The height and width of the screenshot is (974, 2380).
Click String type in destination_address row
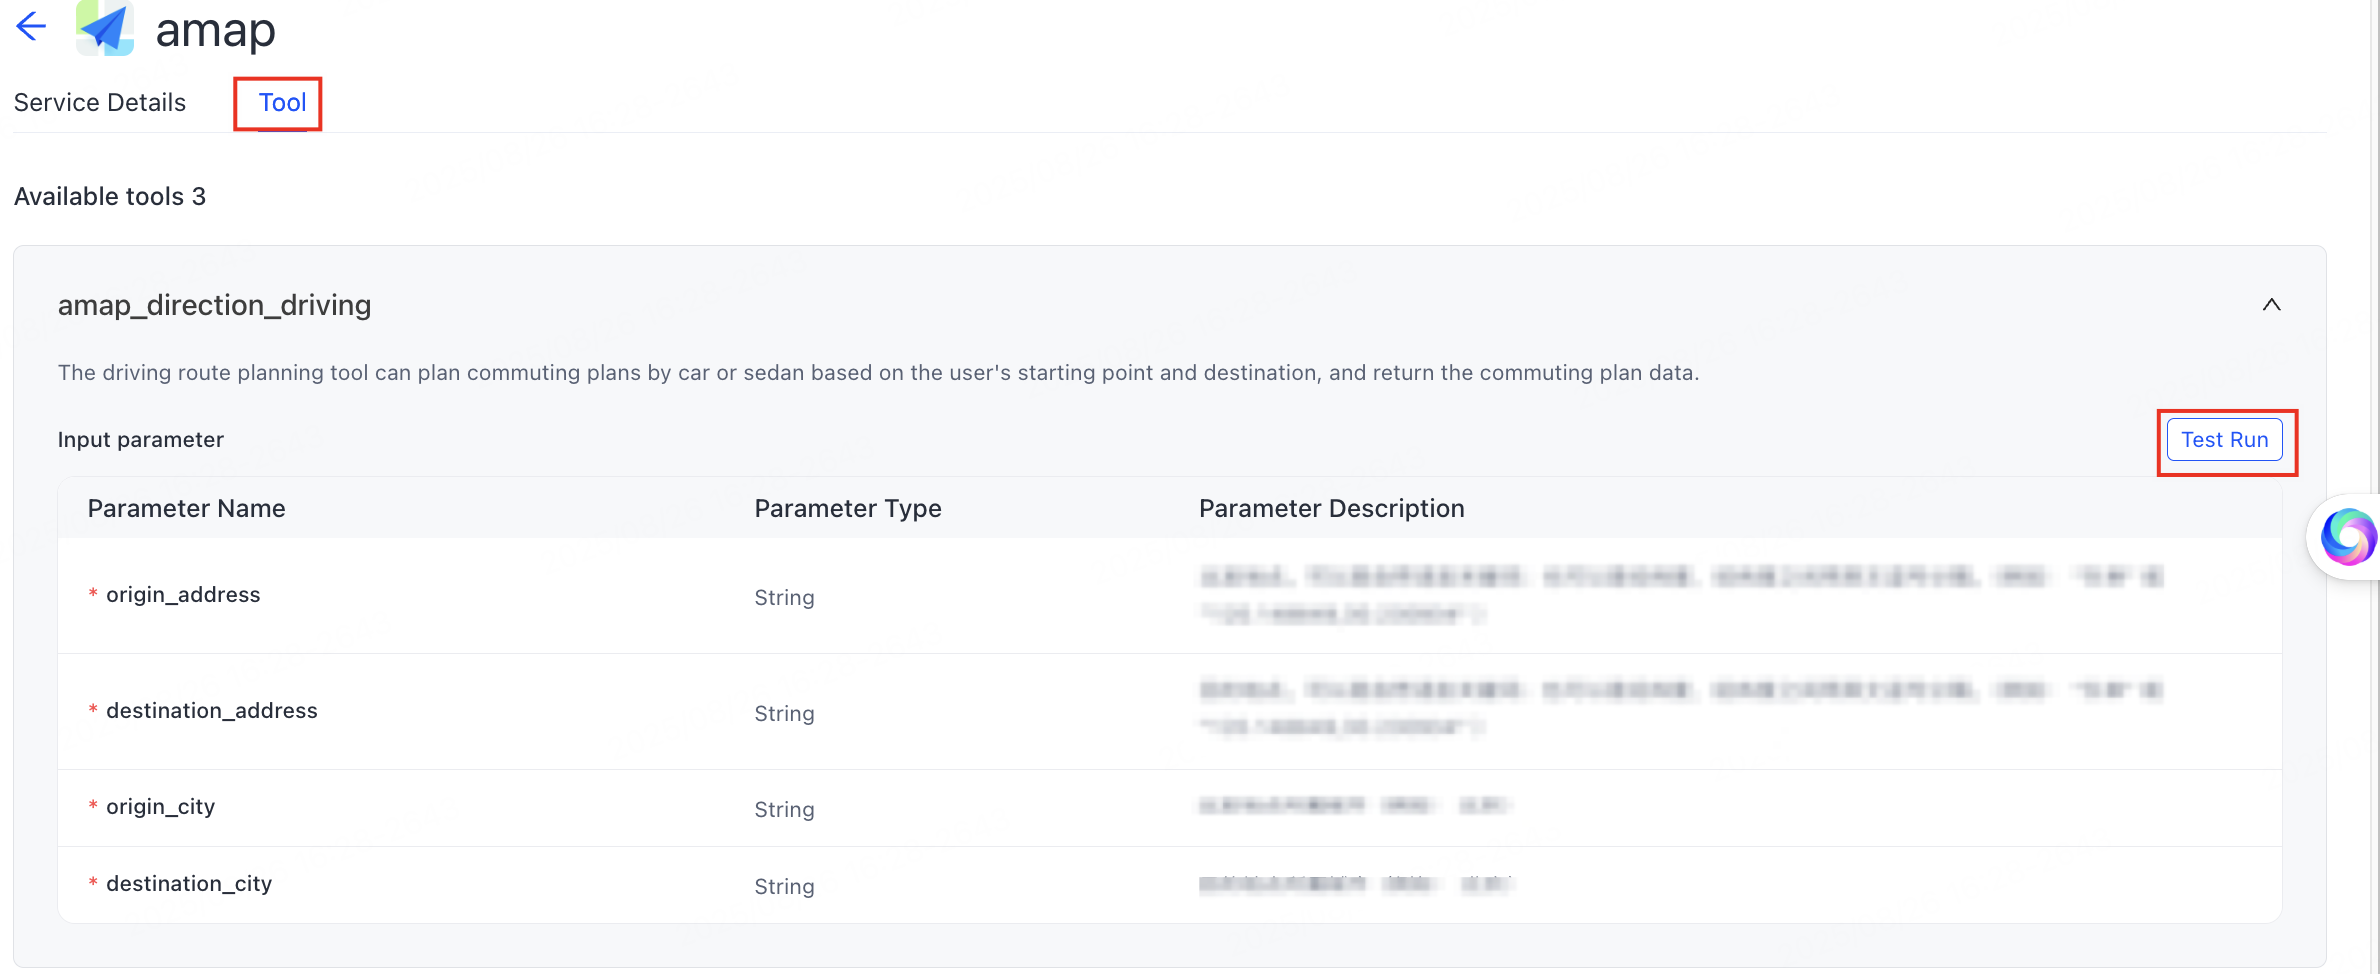click(784, 714)
